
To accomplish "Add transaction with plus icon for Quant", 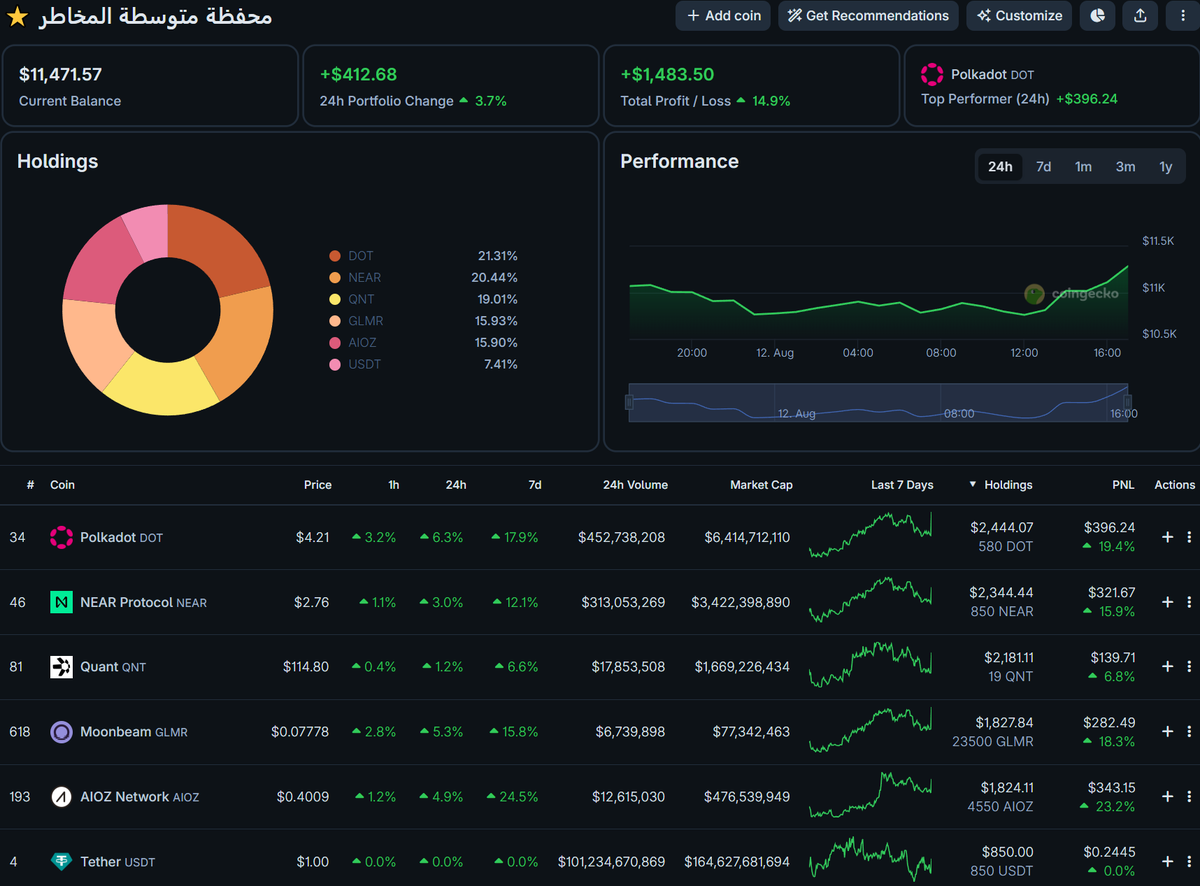I will [x=1167, y=667].
